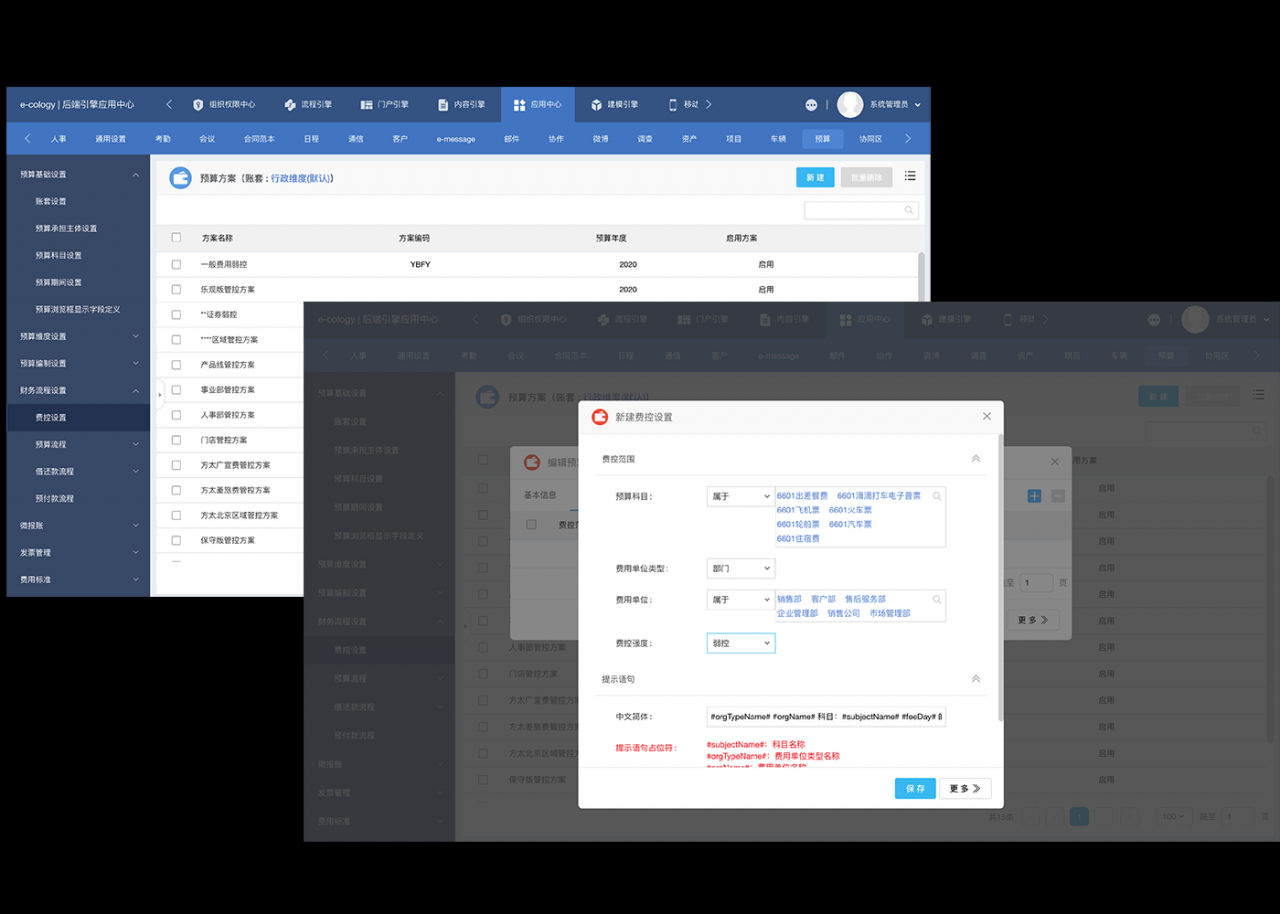Screen dimensions: 1280x914
Task: Close the 新建费控设置 dialog
Action: tap(986, 417)
